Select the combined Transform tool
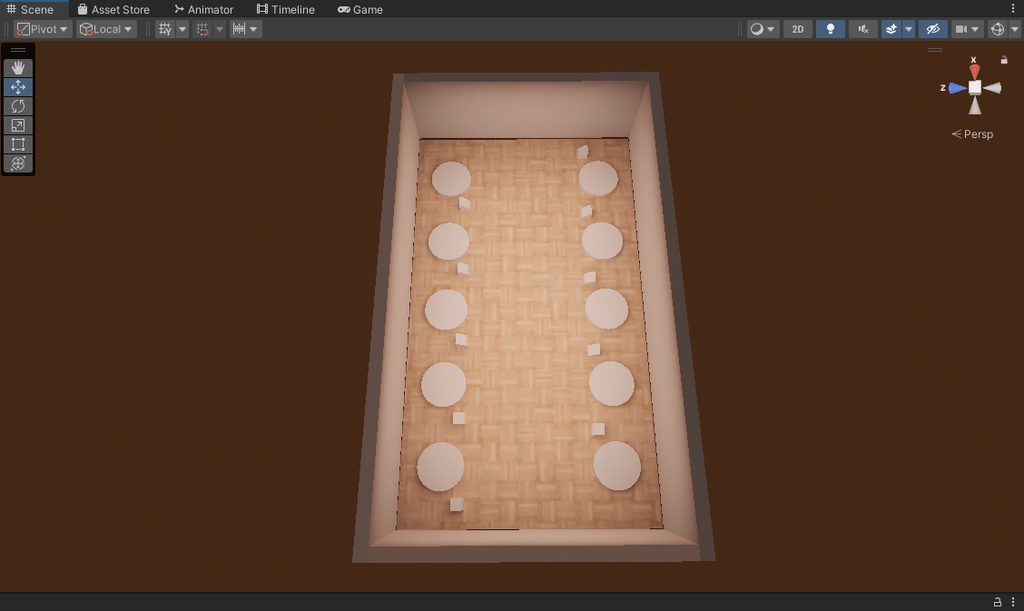Viewport: 1024px width, 611px height. pyautogui.click(x=18, y=164)
